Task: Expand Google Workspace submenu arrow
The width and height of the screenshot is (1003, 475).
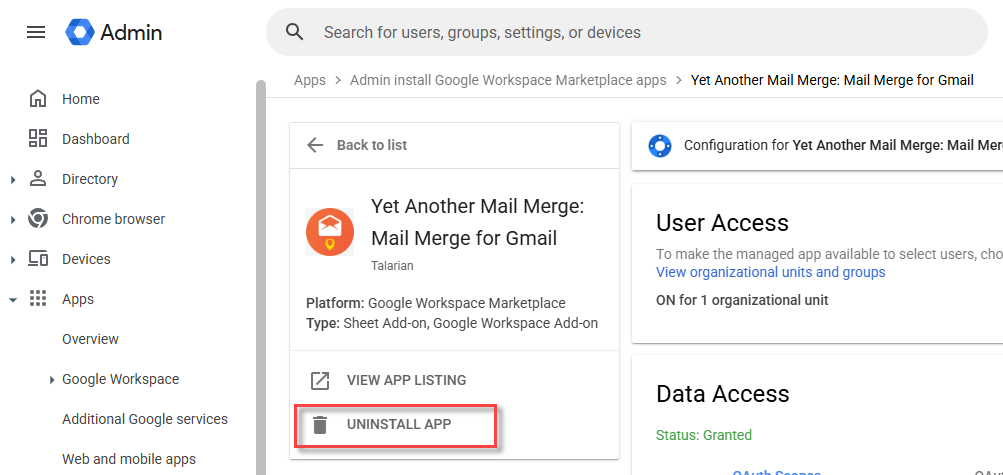Action: pyautogui.click(x=52, y=380)
